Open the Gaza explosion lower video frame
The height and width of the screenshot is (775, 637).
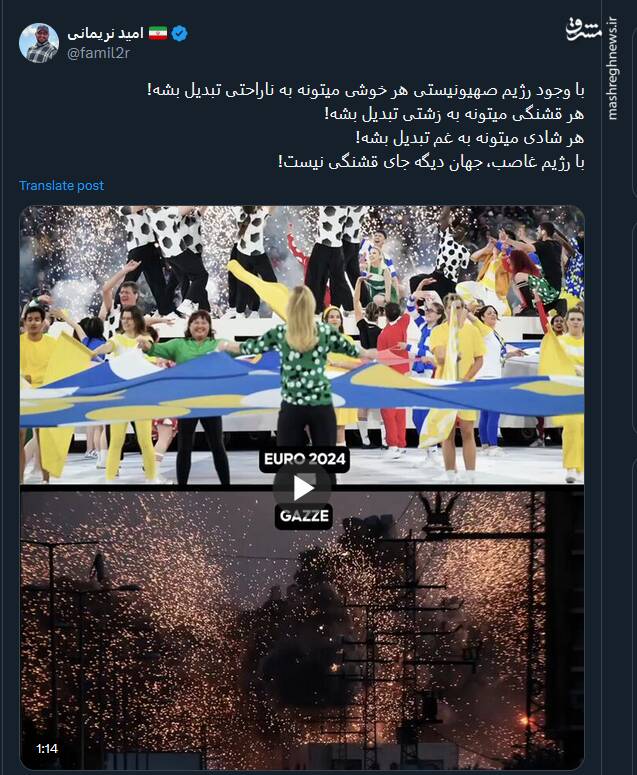point(302,630)
